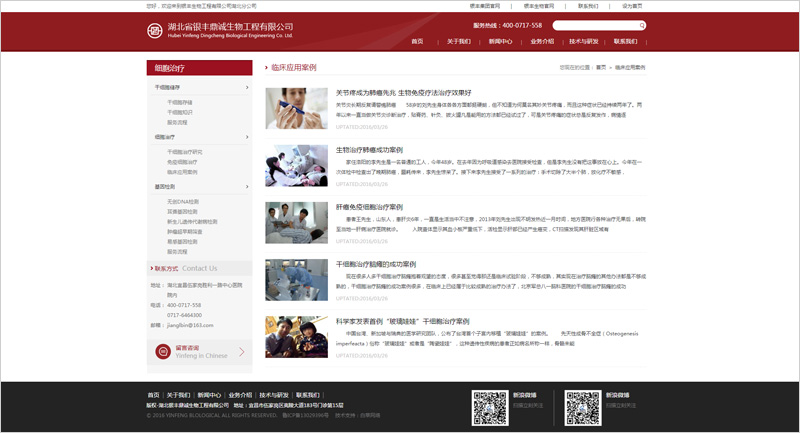This screenshot has height=433, width=800.
Task: Go to 技术与研发 navigation menu item
Action: (x=584, y=42)
